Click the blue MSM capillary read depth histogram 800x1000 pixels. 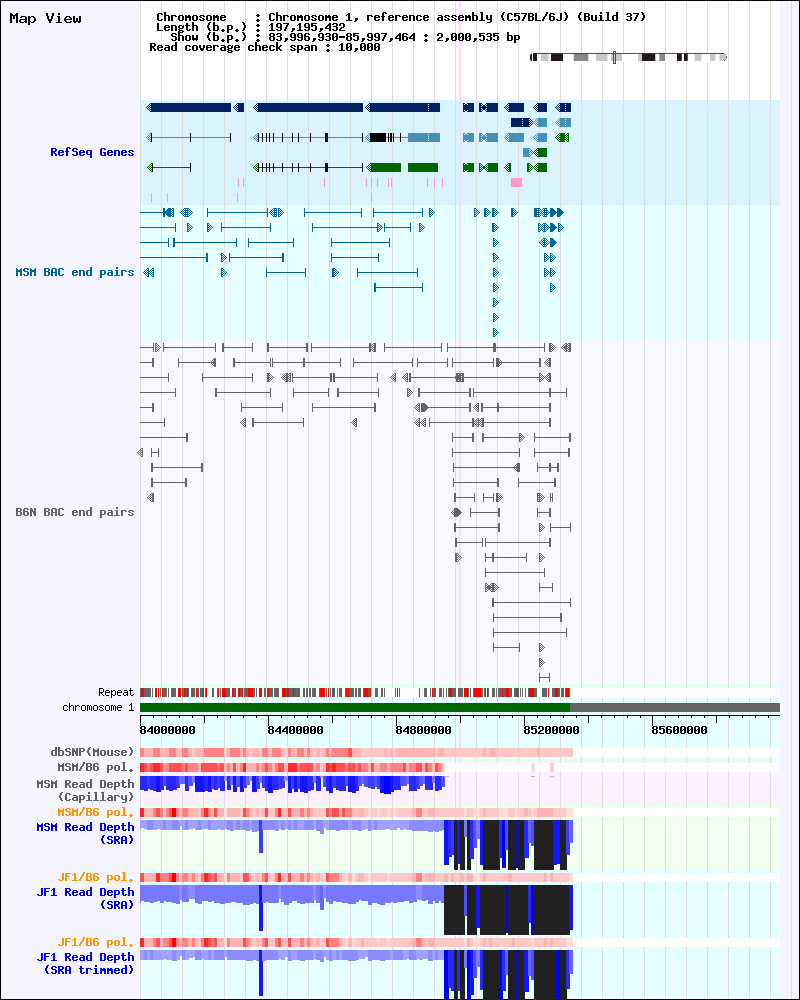(x=292, y=784)
